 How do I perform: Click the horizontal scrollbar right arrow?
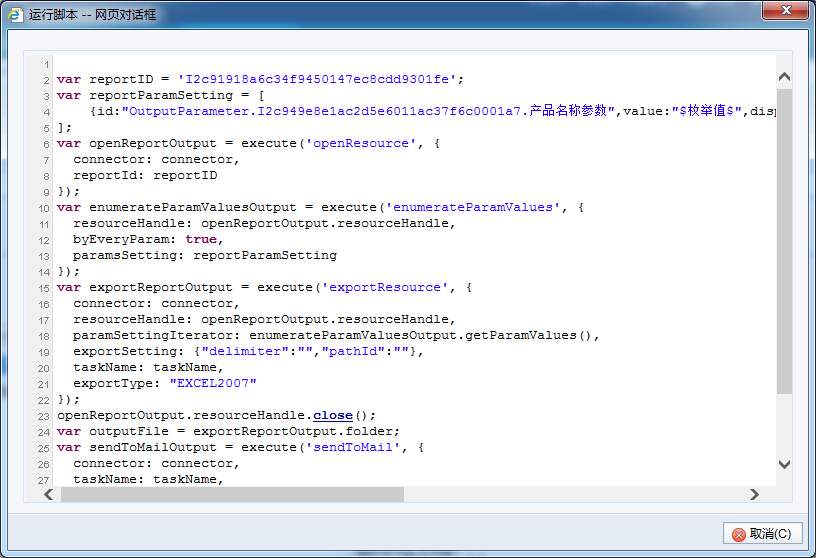click(754, 494)
